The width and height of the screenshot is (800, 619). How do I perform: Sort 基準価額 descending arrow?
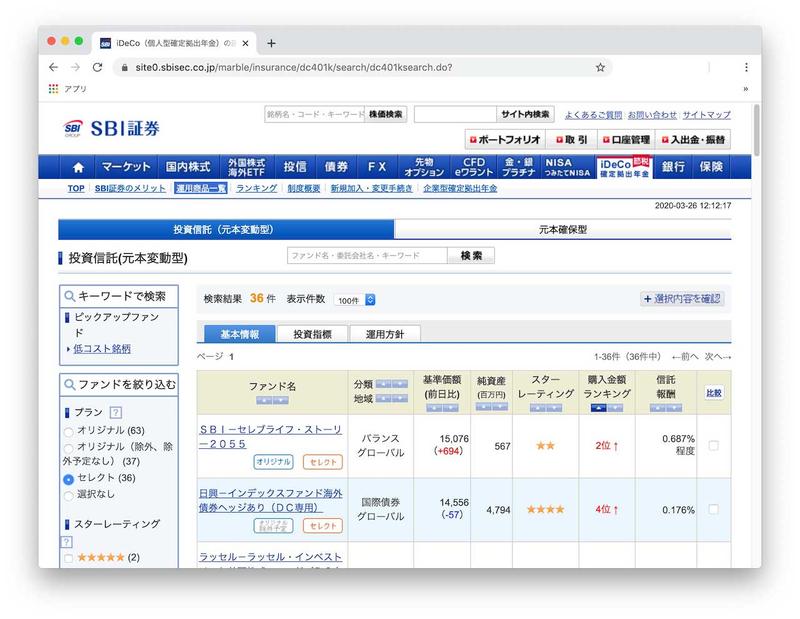[451, 408]
